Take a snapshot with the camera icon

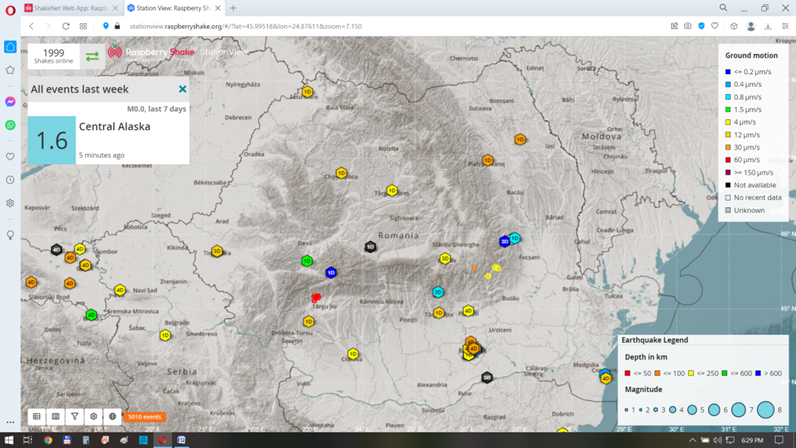click(687, 26)
